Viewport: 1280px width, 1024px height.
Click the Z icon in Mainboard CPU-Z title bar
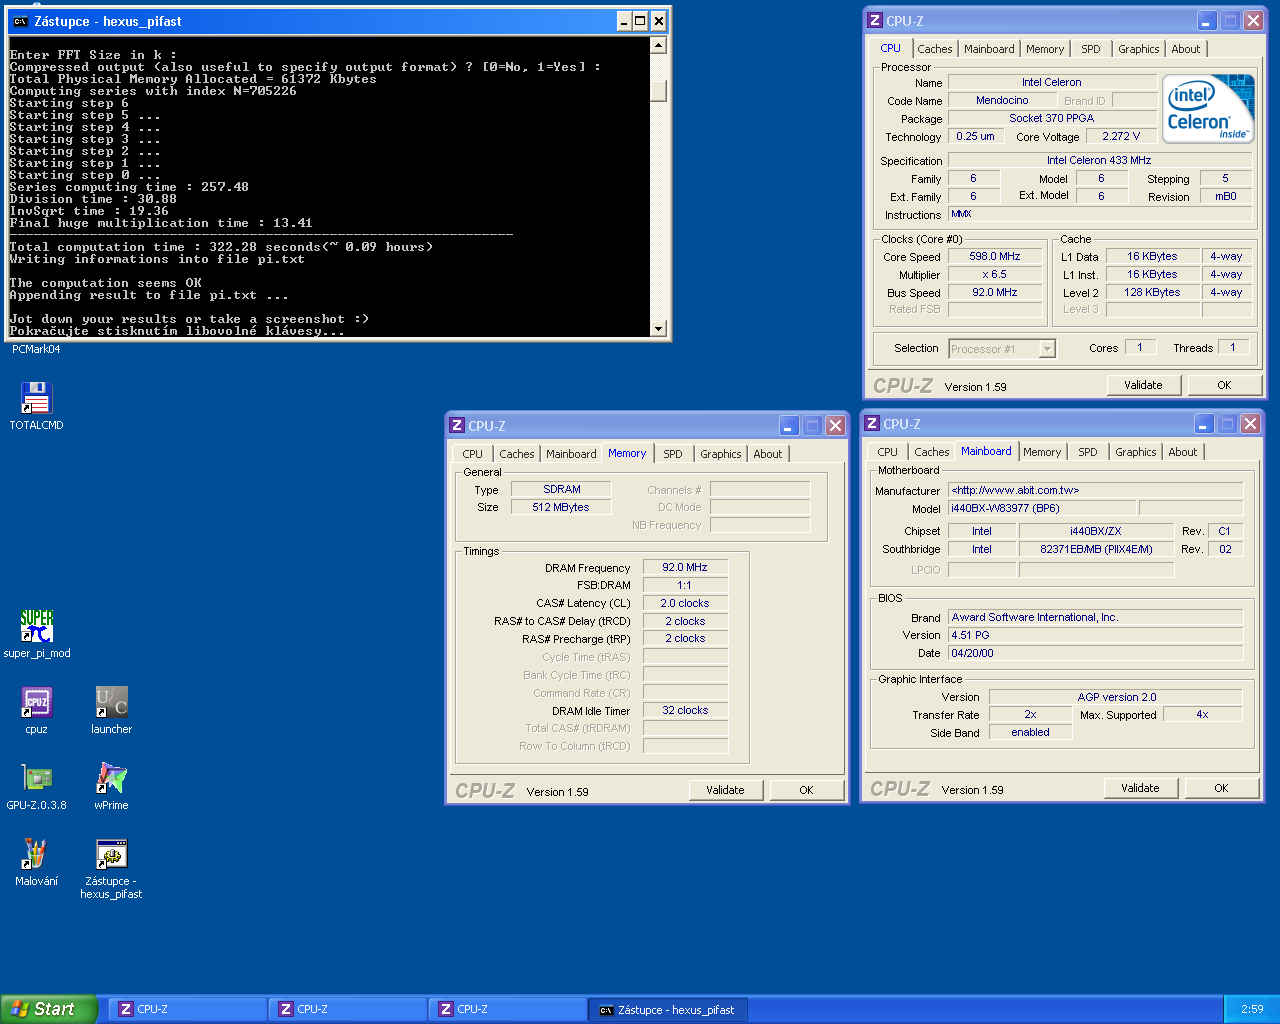pyautogui.click(x=872, y=423)
